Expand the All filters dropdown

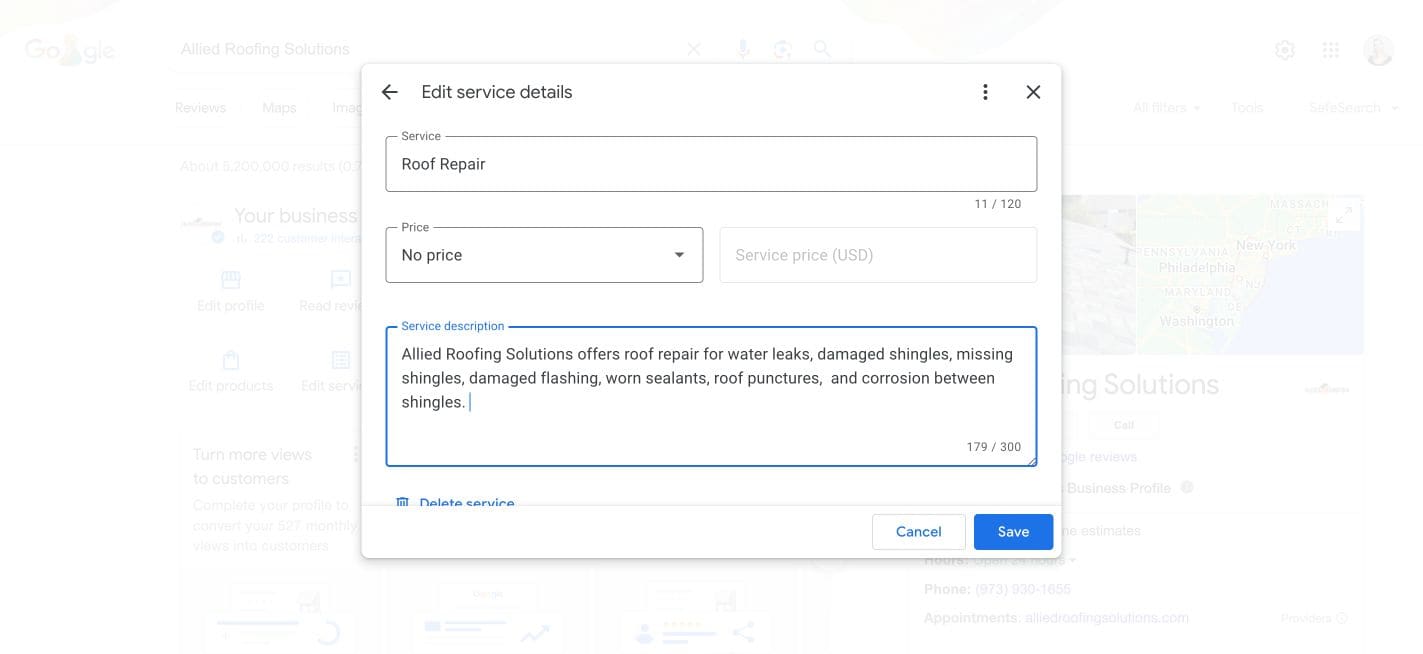[x=1166, y=108]
